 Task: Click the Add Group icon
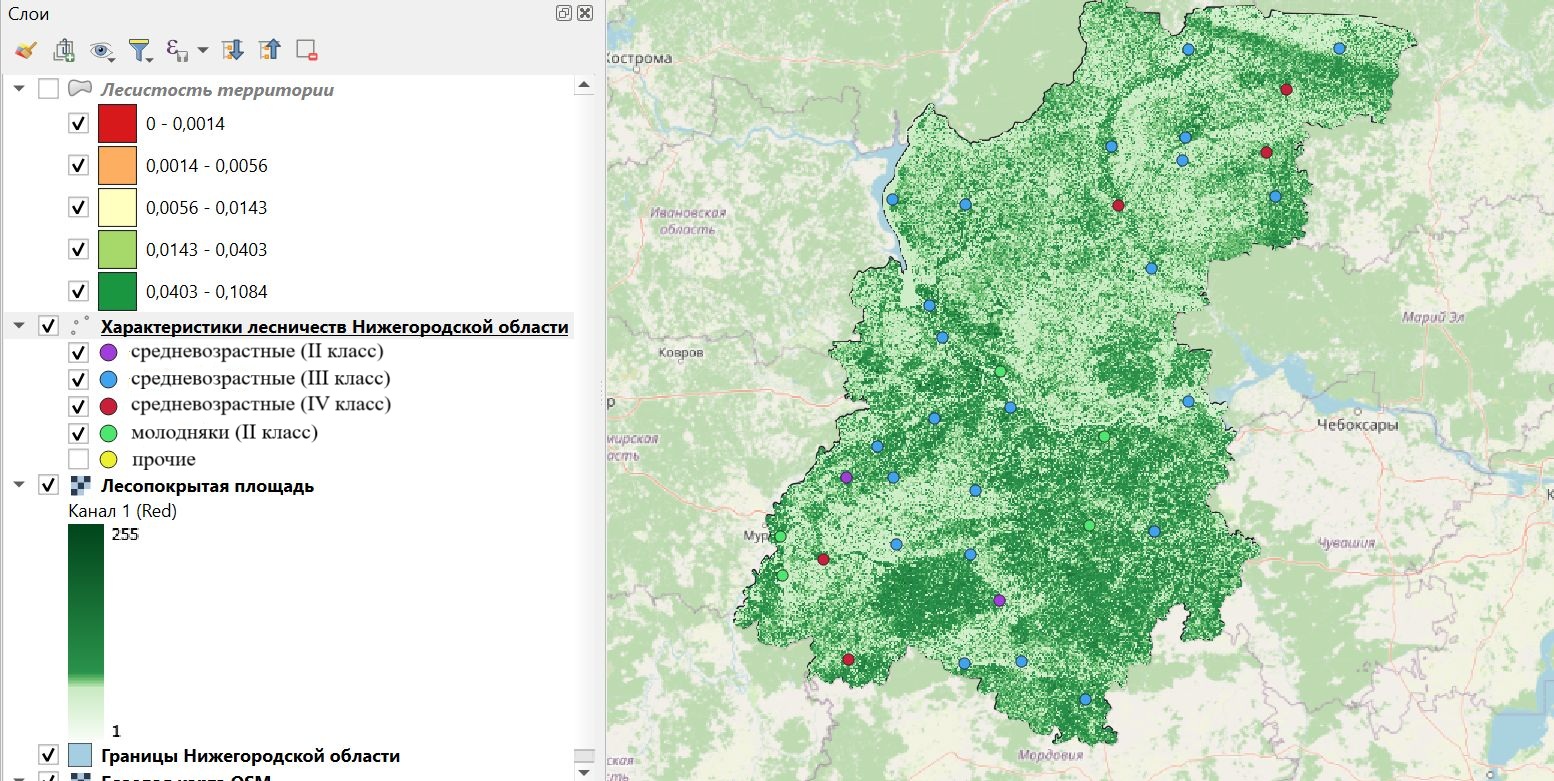(x=64, y=49)
